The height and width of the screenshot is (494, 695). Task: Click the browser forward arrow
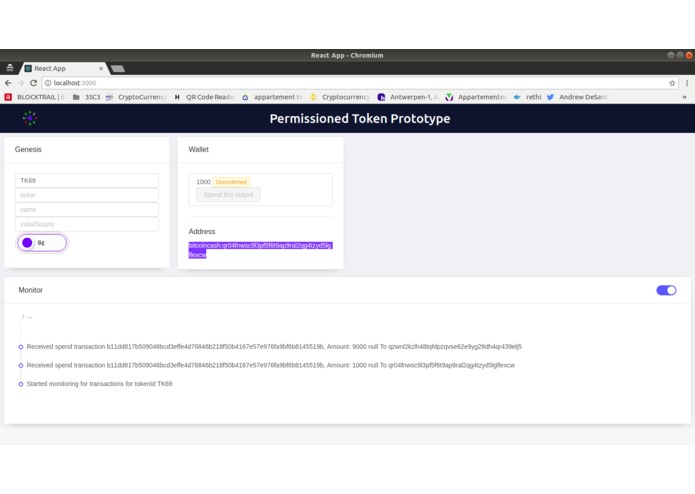point(20,83)
